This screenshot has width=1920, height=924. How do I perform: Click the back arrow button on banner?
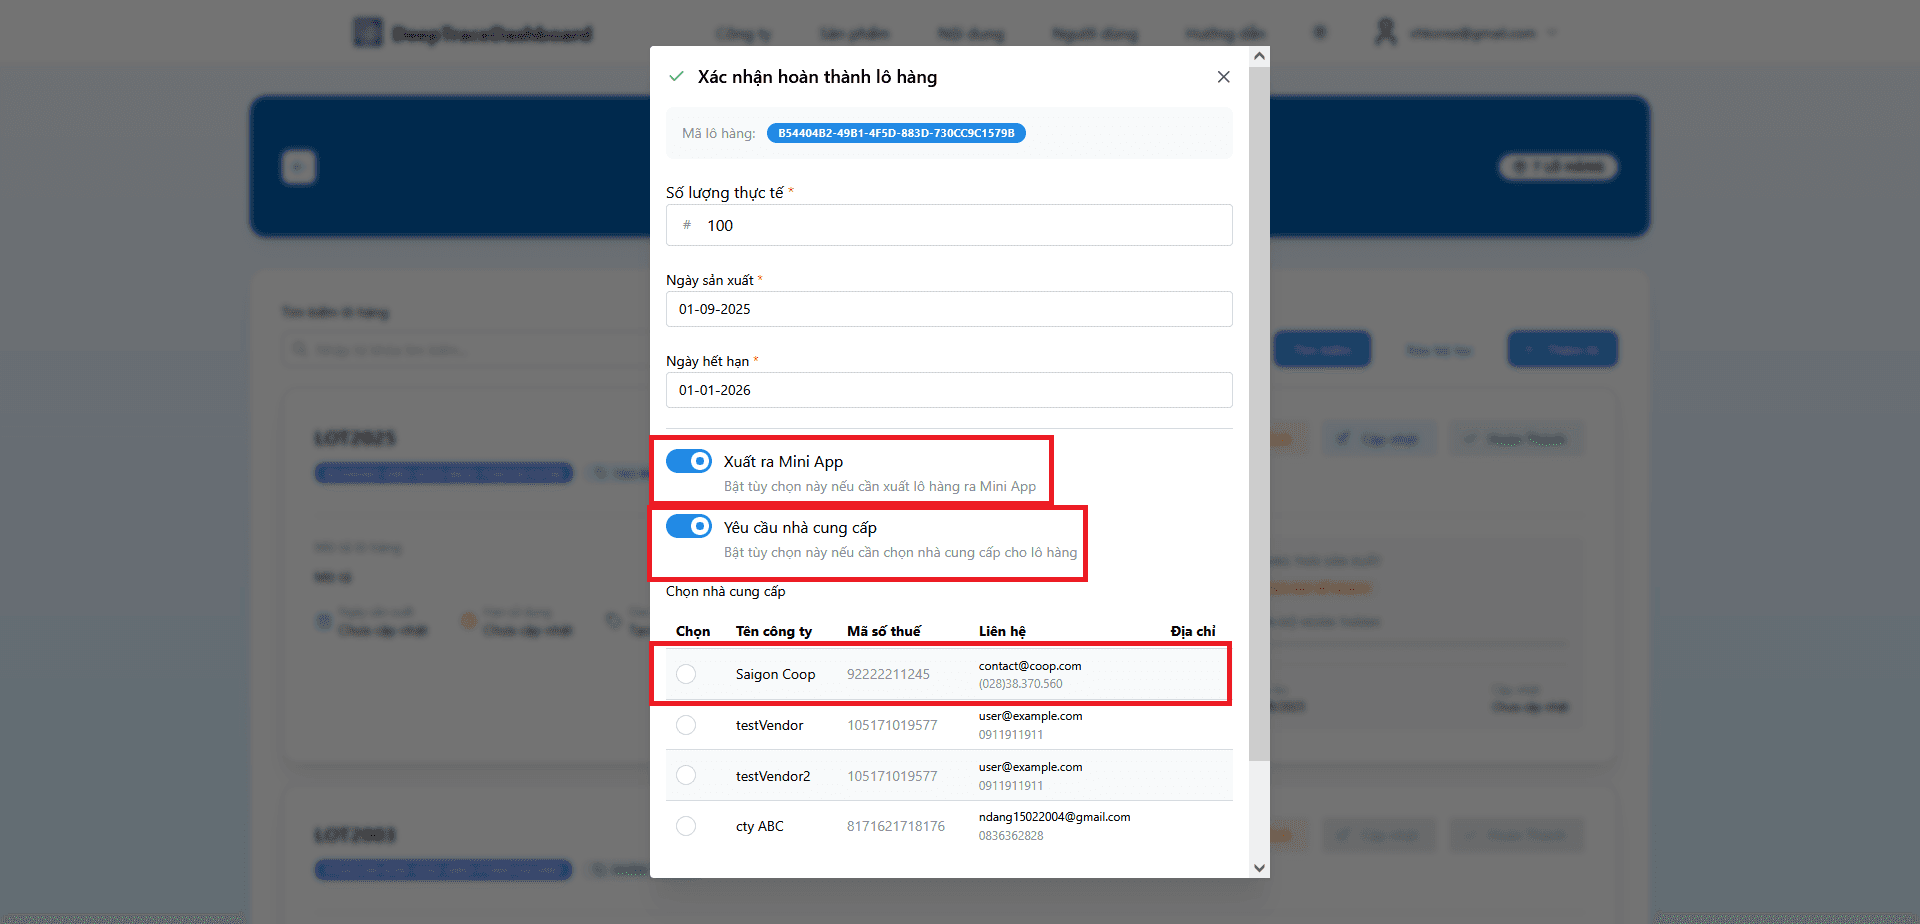pyautogui.click(x=299, y=166)
